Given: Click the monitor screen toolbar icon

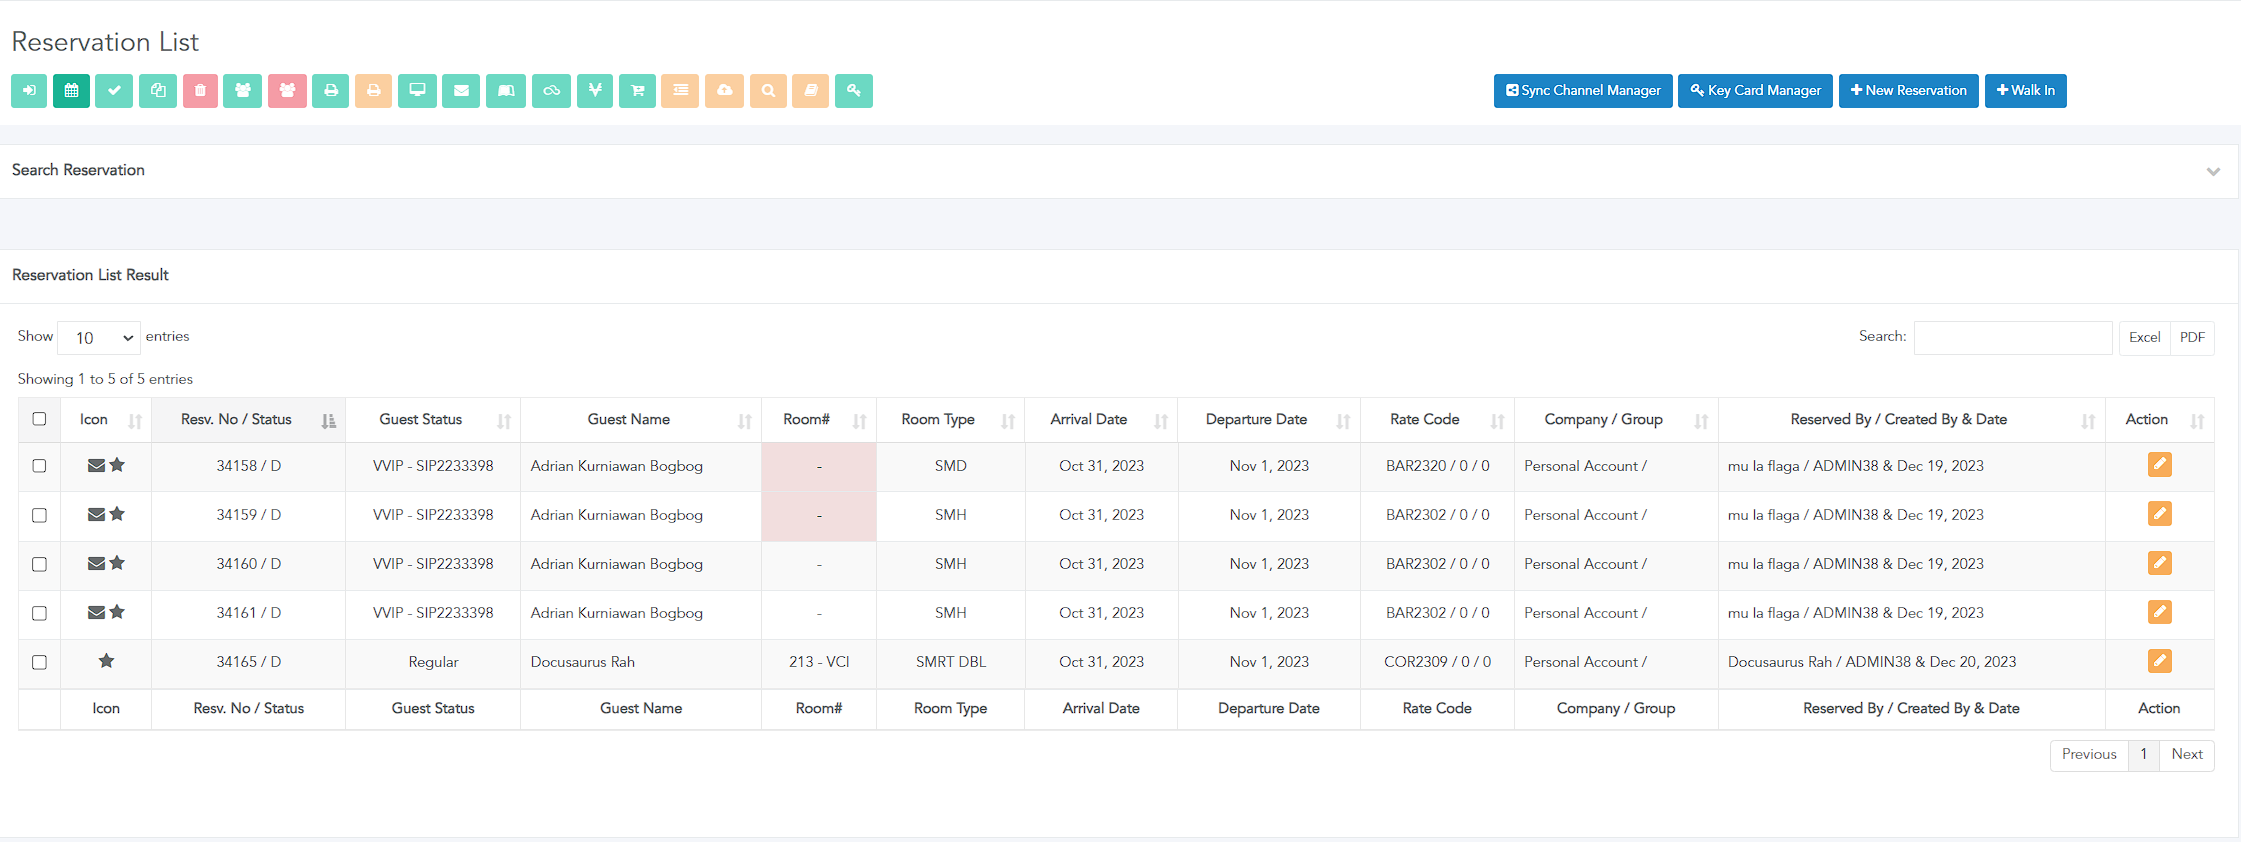Looking at the screenshot, I should pyautogui.click(x=417, y=91).
